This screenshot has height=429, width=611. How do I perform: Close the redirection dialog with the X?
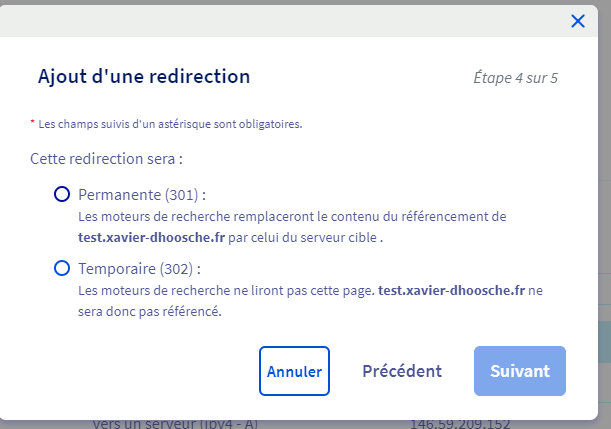(x=577, y=21)
